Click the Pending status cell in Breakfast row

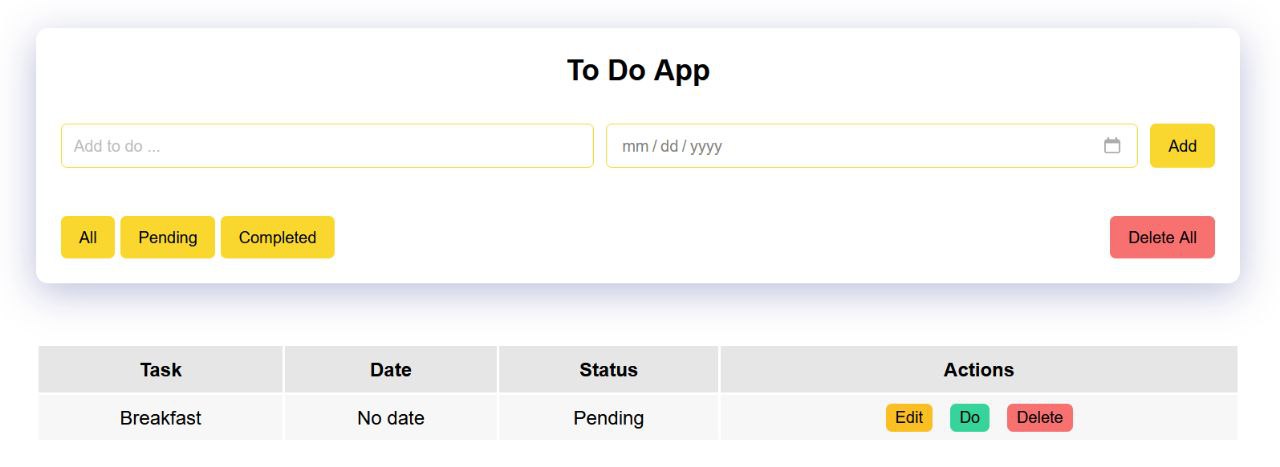(x=608, y=418)
